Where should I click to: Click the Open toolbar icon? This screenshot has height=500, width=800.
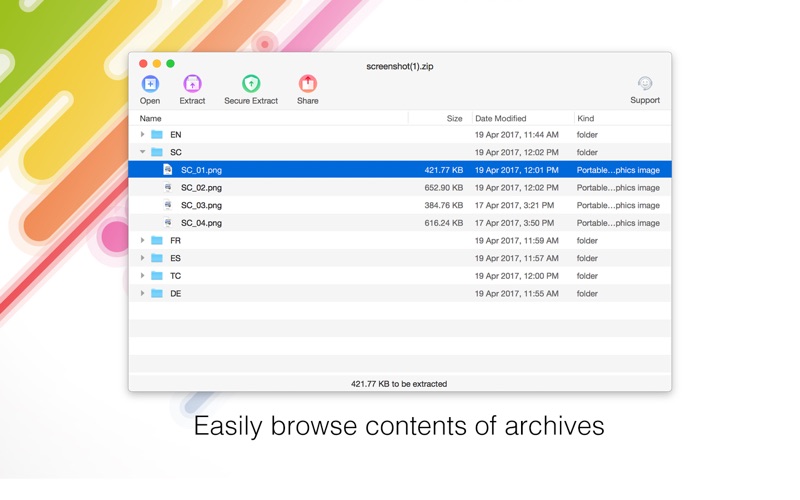pos(150,84)
